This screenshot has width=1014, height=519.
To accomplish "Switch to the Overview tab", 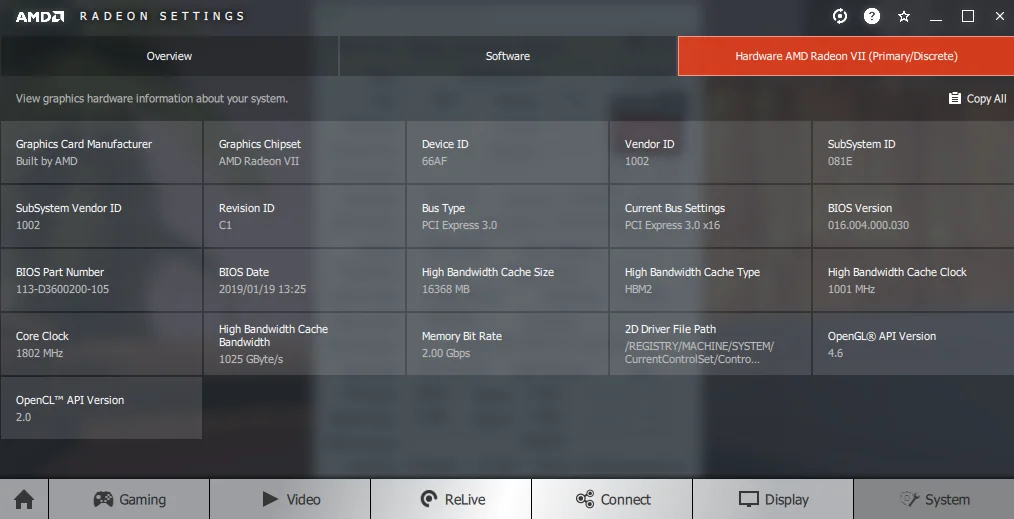I will [169, 56].
